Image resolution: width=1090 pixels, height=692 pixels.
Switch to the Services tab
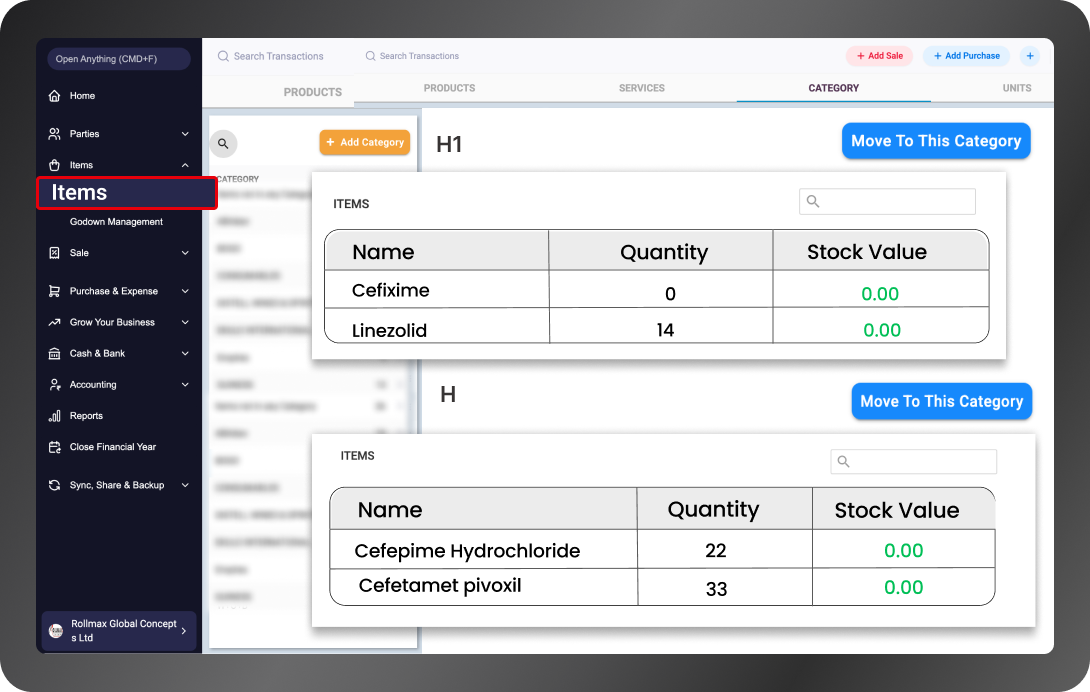tap(641, 88)
